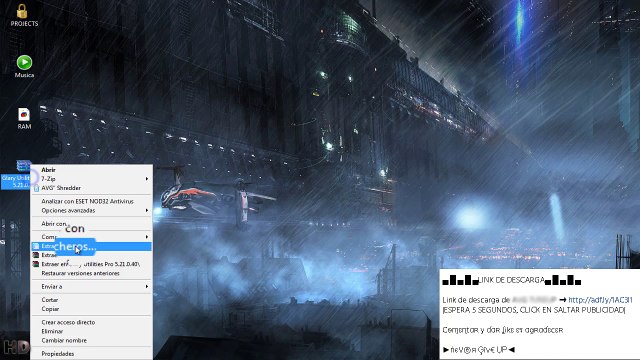The height and width of the screenshot is (360, 640).
Task: Click Abrir con in context menu
Action: pos(54,224)
